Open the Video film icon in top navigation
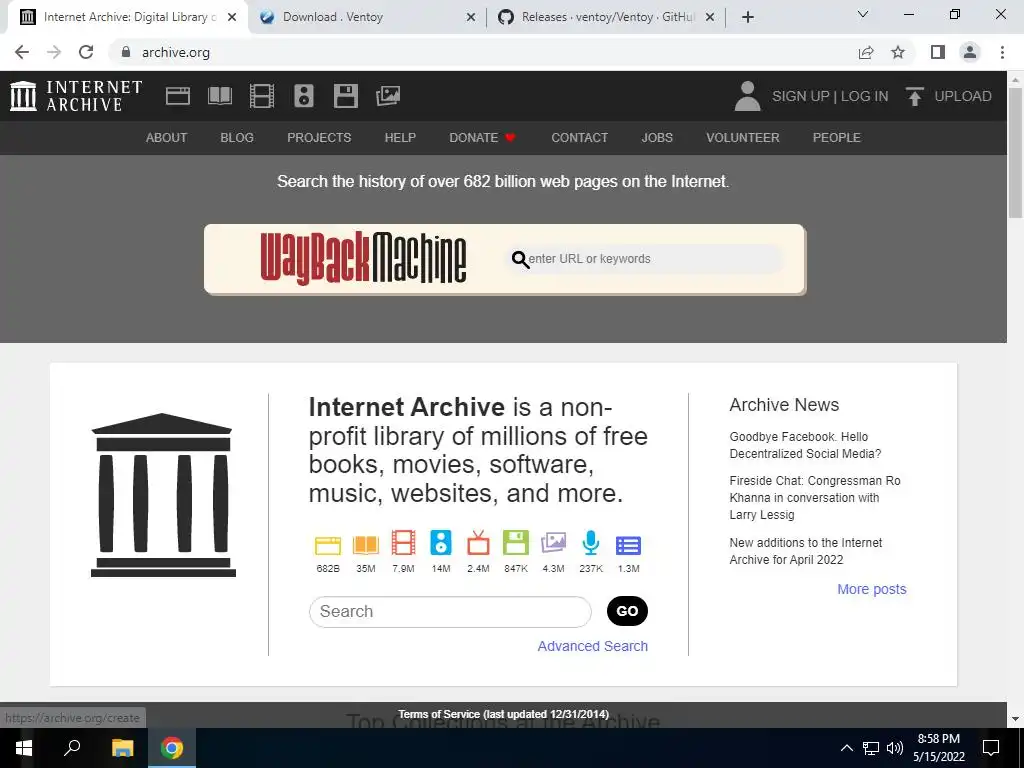Screen dimensions: 1024x768 tap(262, 96)
